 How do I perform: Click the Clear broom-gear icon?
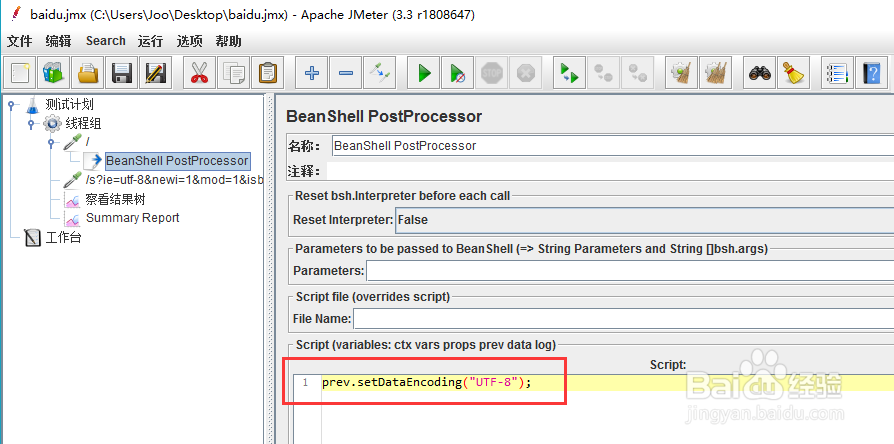click(681, 73)
